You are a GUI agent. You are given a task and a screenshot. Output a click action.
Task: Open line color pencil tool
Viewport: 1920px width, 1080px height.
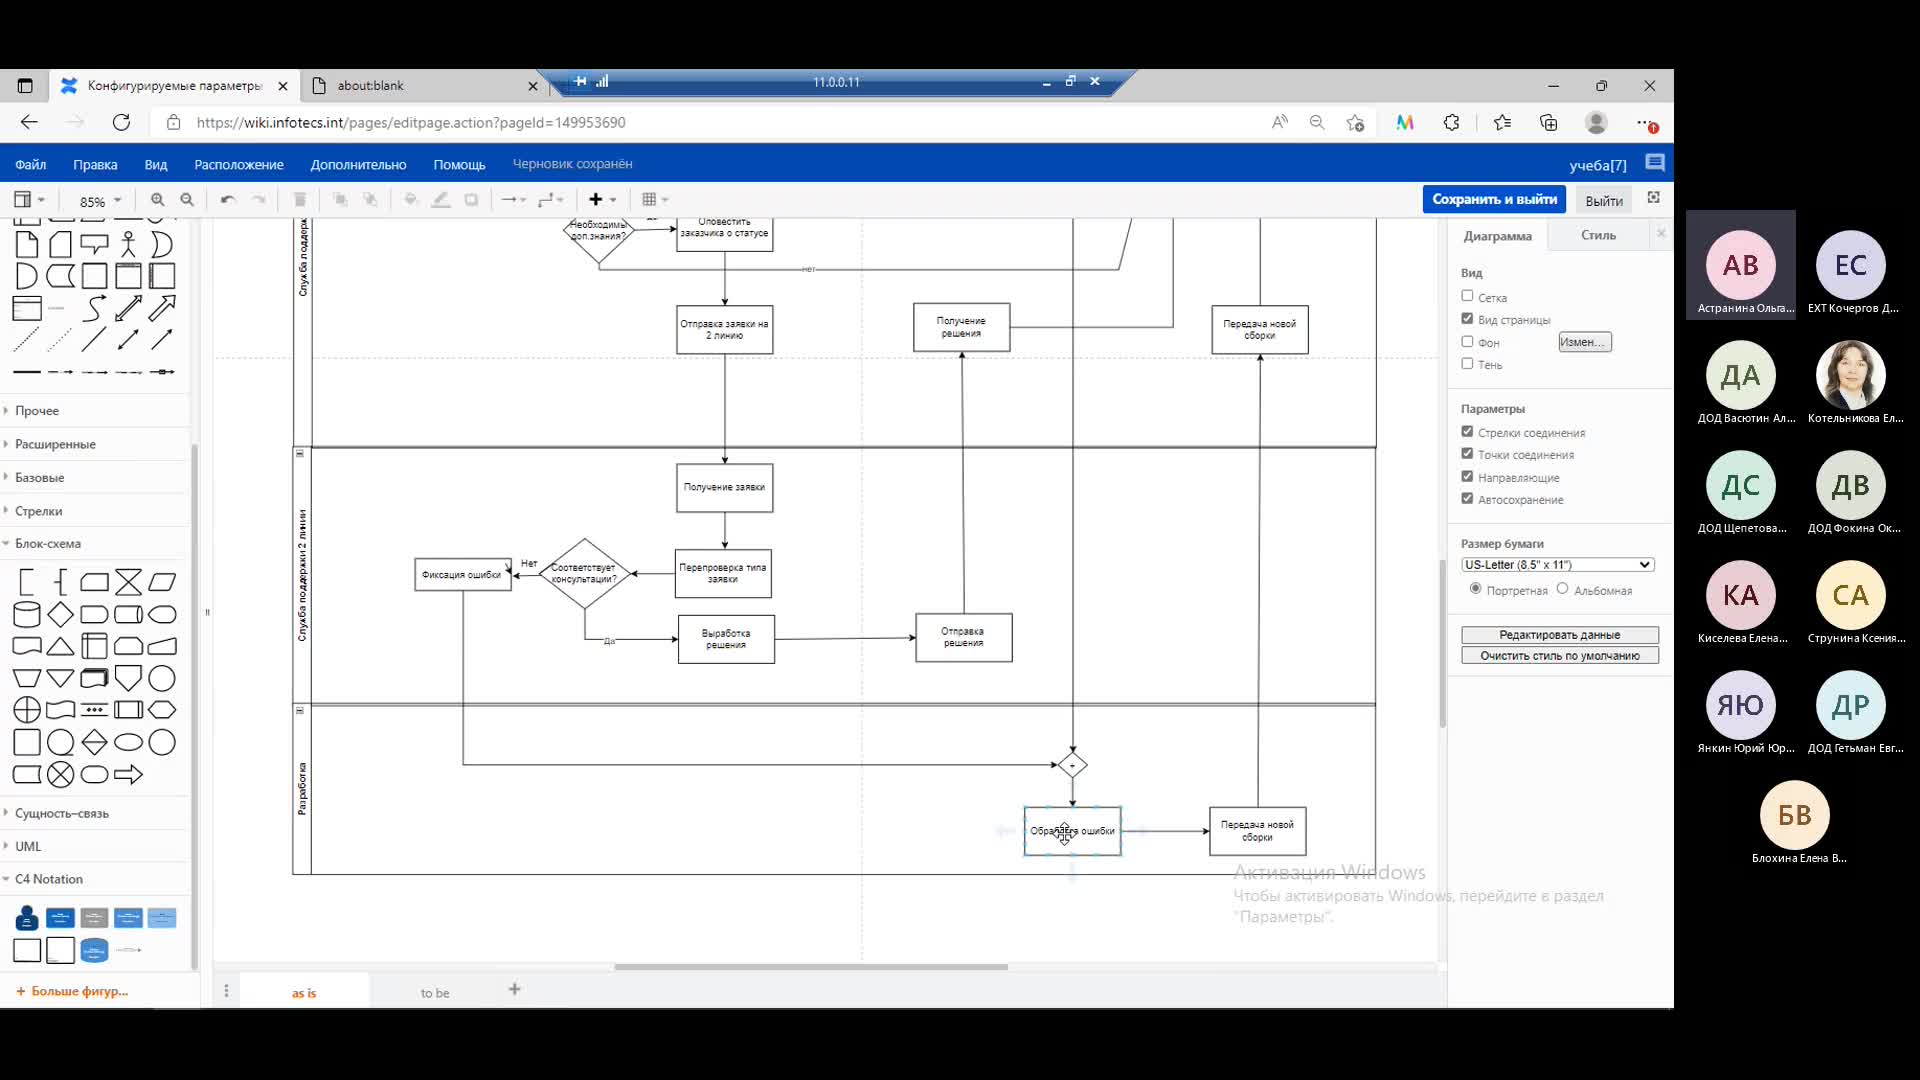(441, 200)
